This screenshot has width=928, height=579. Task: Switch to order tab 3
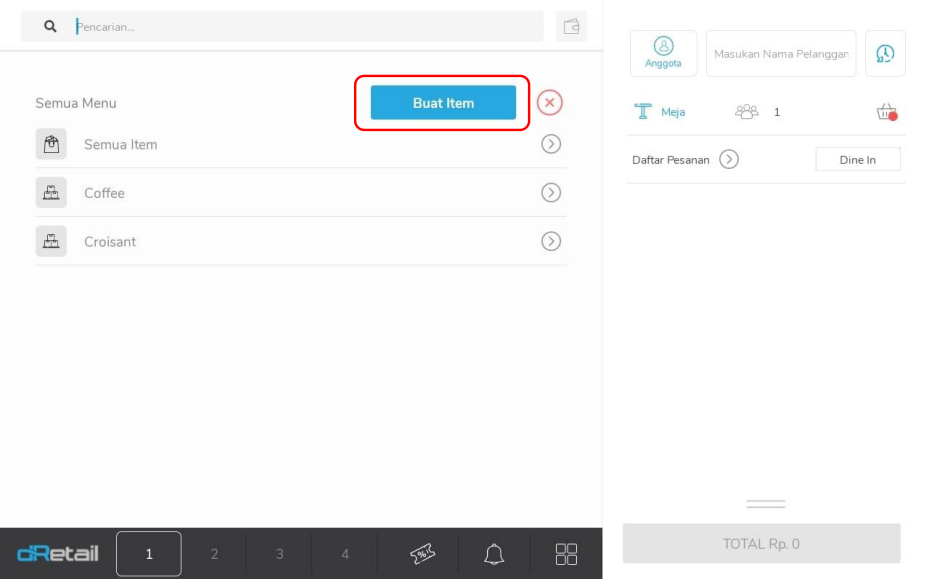(x=279, y=554)
